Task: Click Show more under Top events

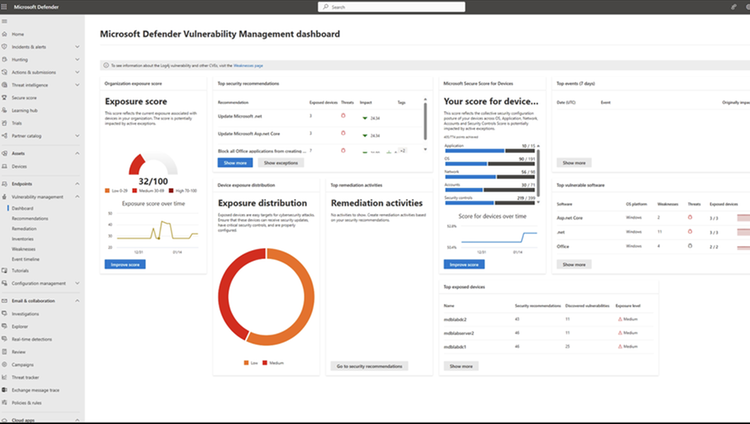Action: 574,163
